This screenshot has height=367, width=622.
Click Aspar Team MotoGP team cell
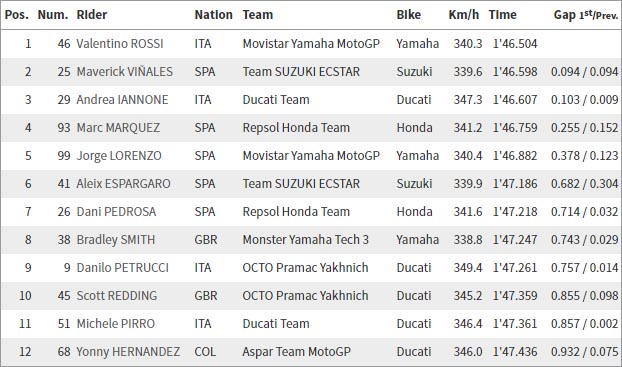(x=297, y=352)
